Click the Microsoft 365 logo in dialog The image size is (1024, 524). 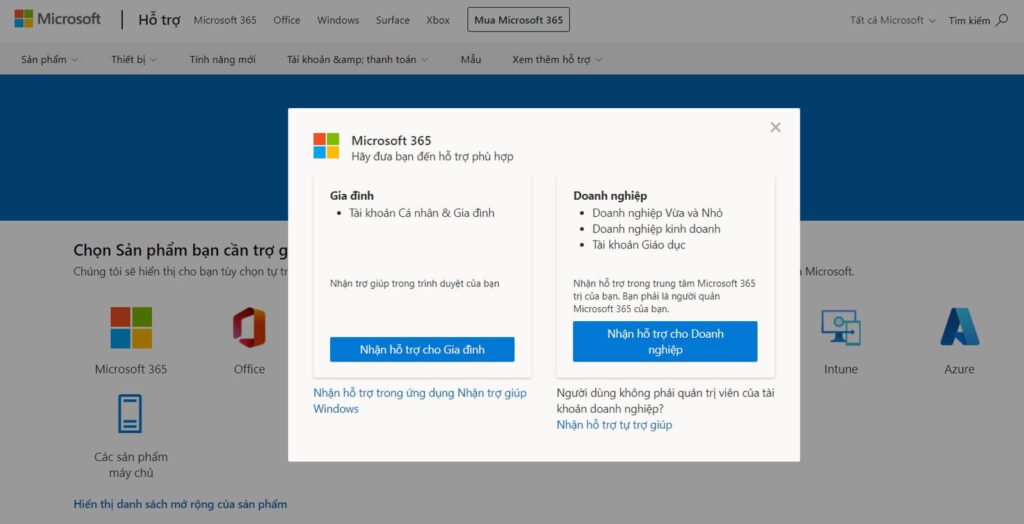point(326,146)
